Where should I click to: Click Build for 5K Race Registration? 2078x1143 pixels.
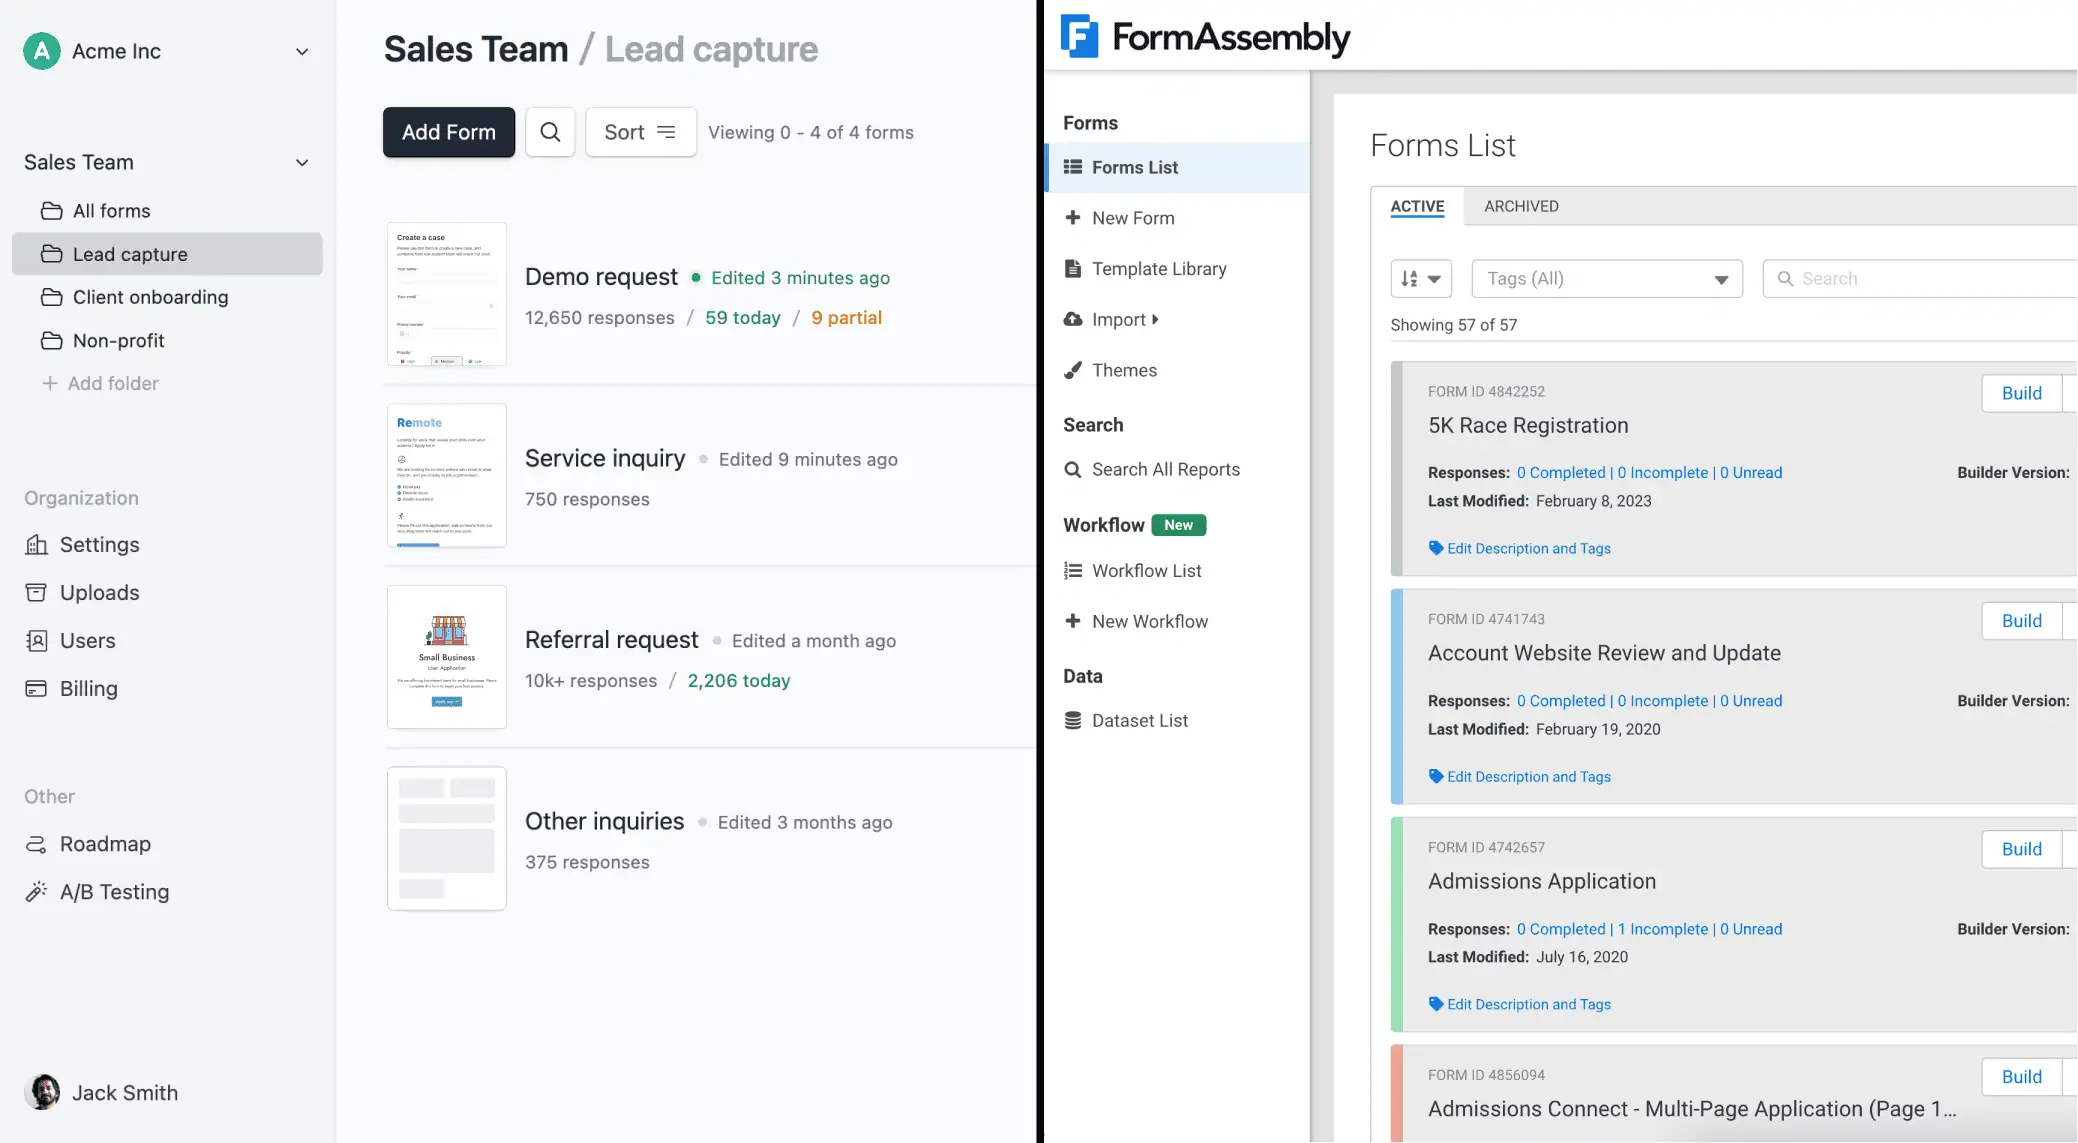coord(2021,393)
